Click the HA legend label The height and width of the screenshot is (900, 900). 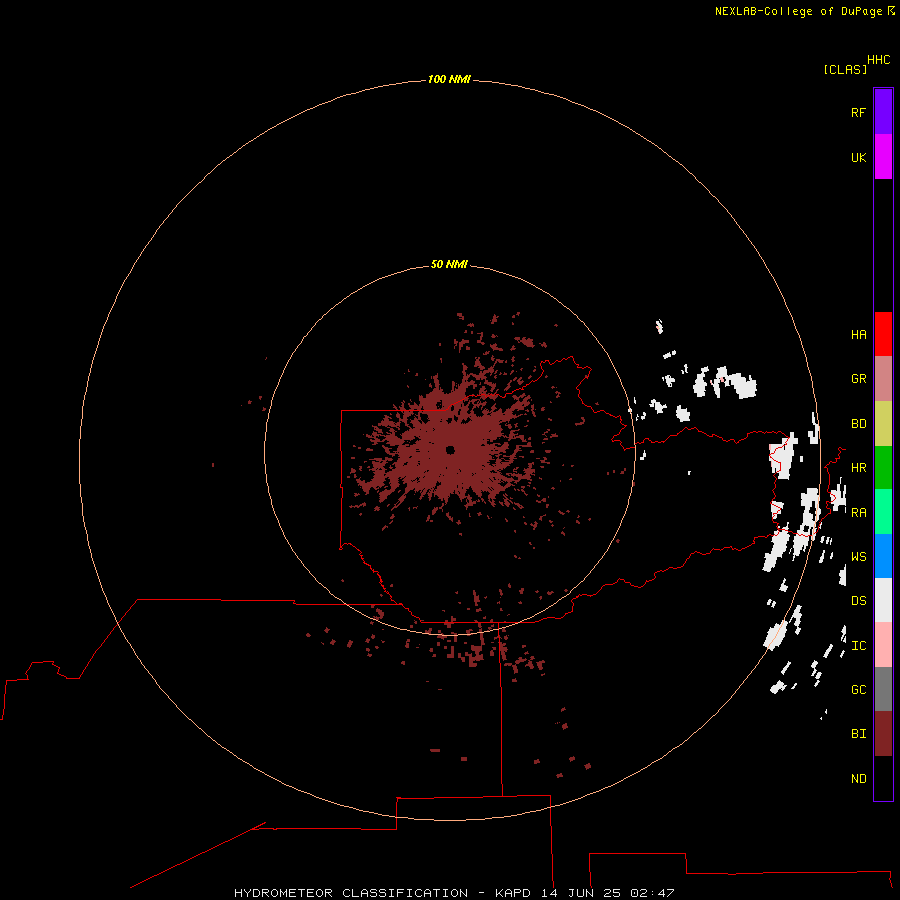point(858,334)
